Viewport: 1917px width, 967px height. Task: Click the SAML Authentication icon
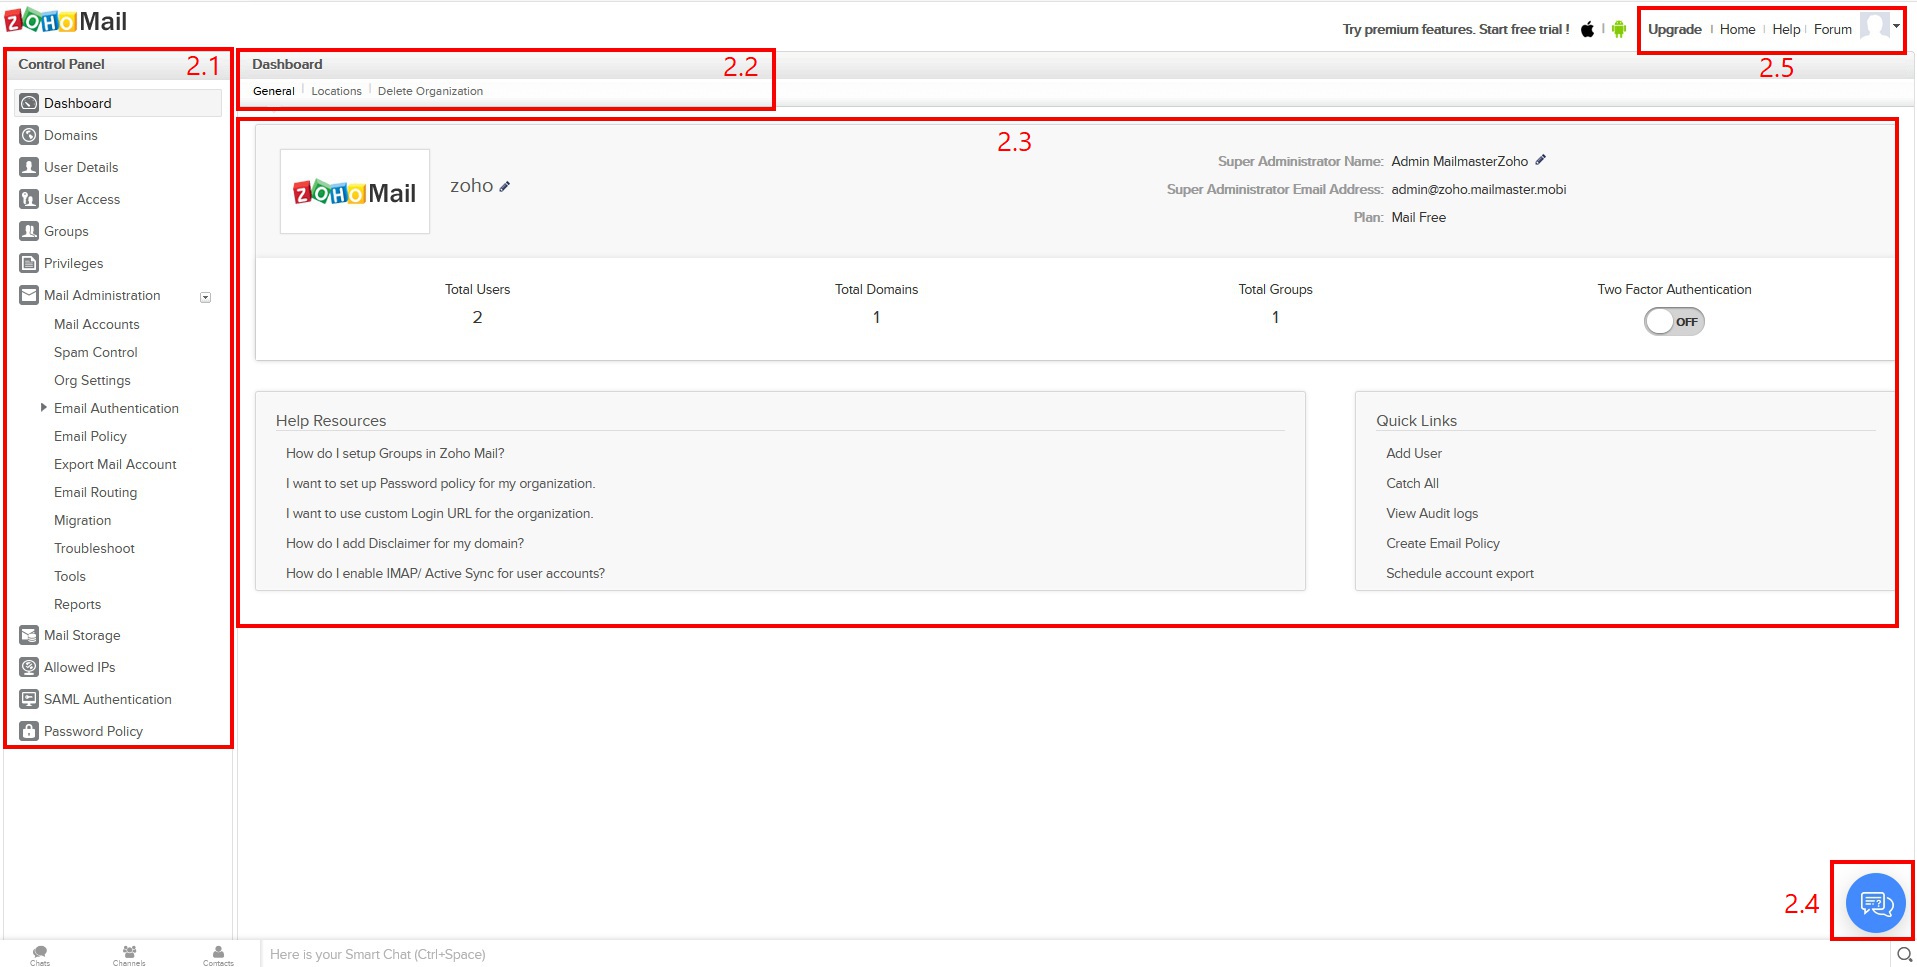[x=29, y=699]
